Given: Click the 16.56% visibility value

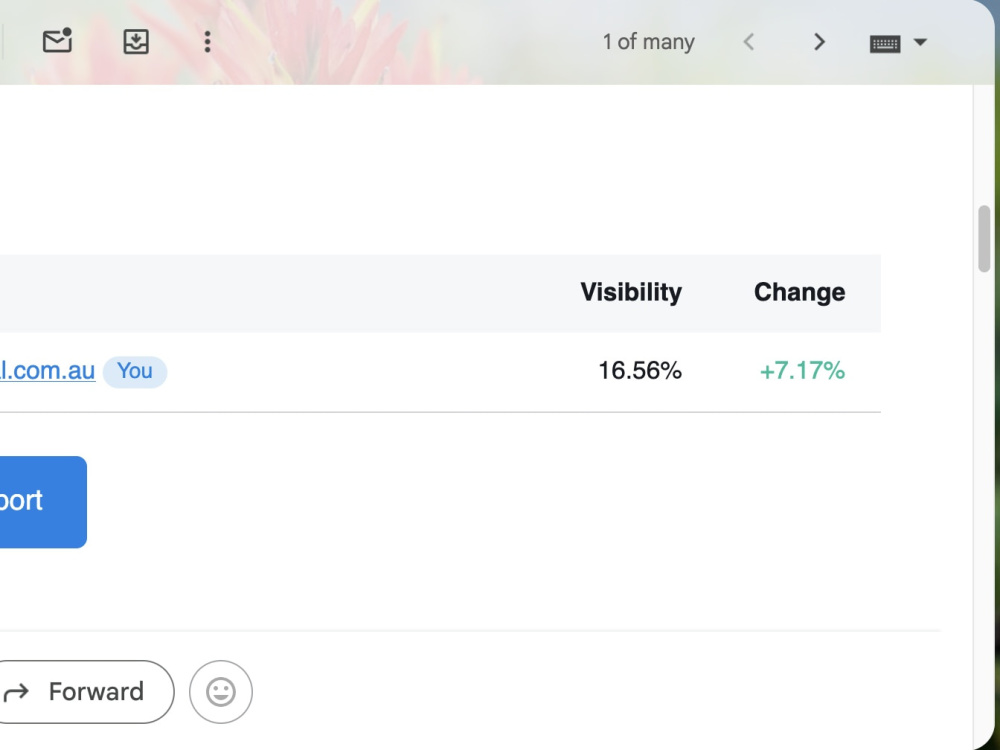Looking at the screenshot, I should pyautogui.click(x=640, y=371).
